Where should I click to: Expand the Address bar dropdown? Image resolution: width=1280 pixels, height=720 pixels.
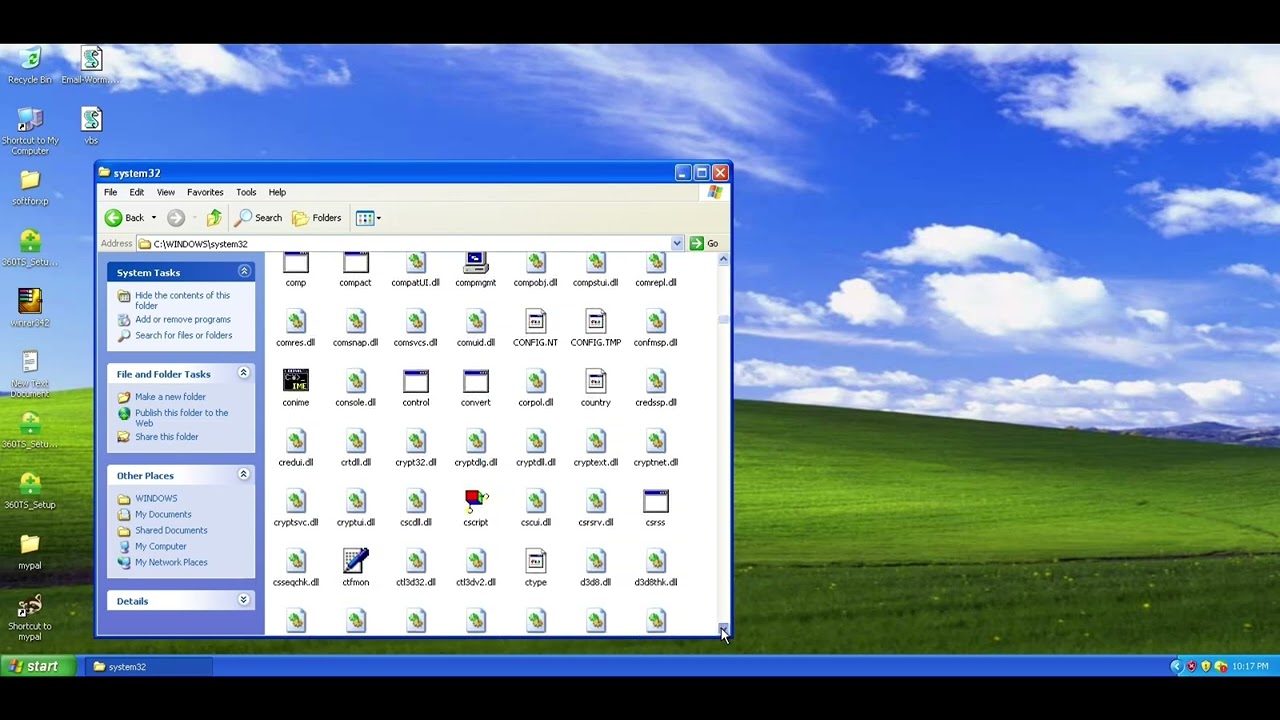click(x=677, y=244)
